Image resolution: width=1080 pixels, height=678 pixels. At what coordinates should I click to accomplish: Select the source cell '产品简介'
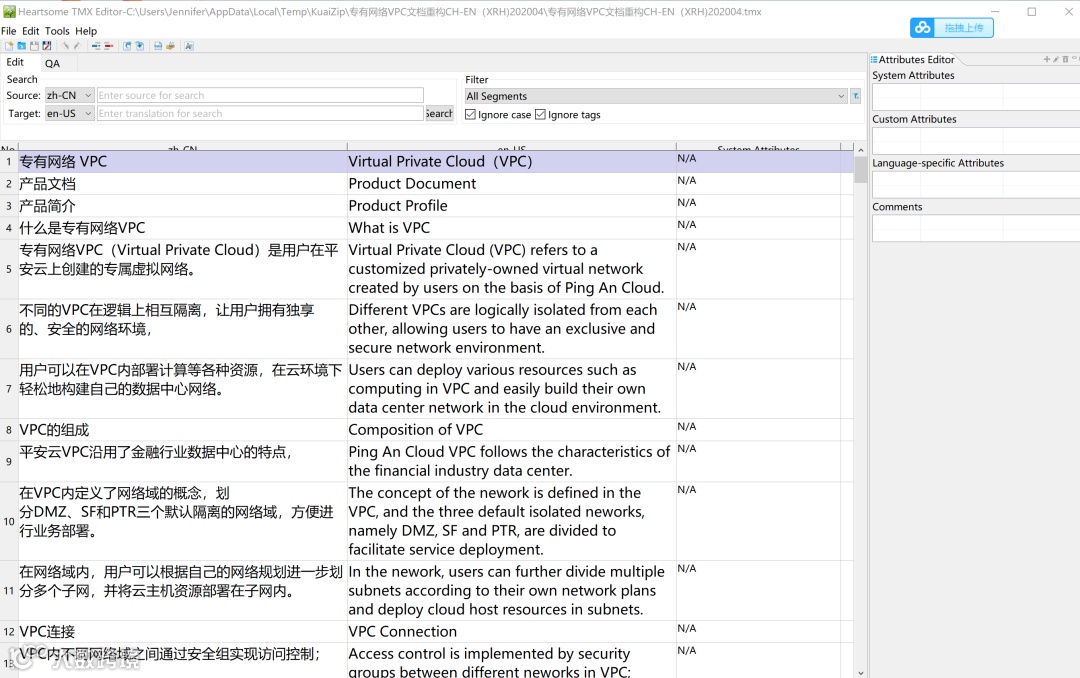(182, 205)
